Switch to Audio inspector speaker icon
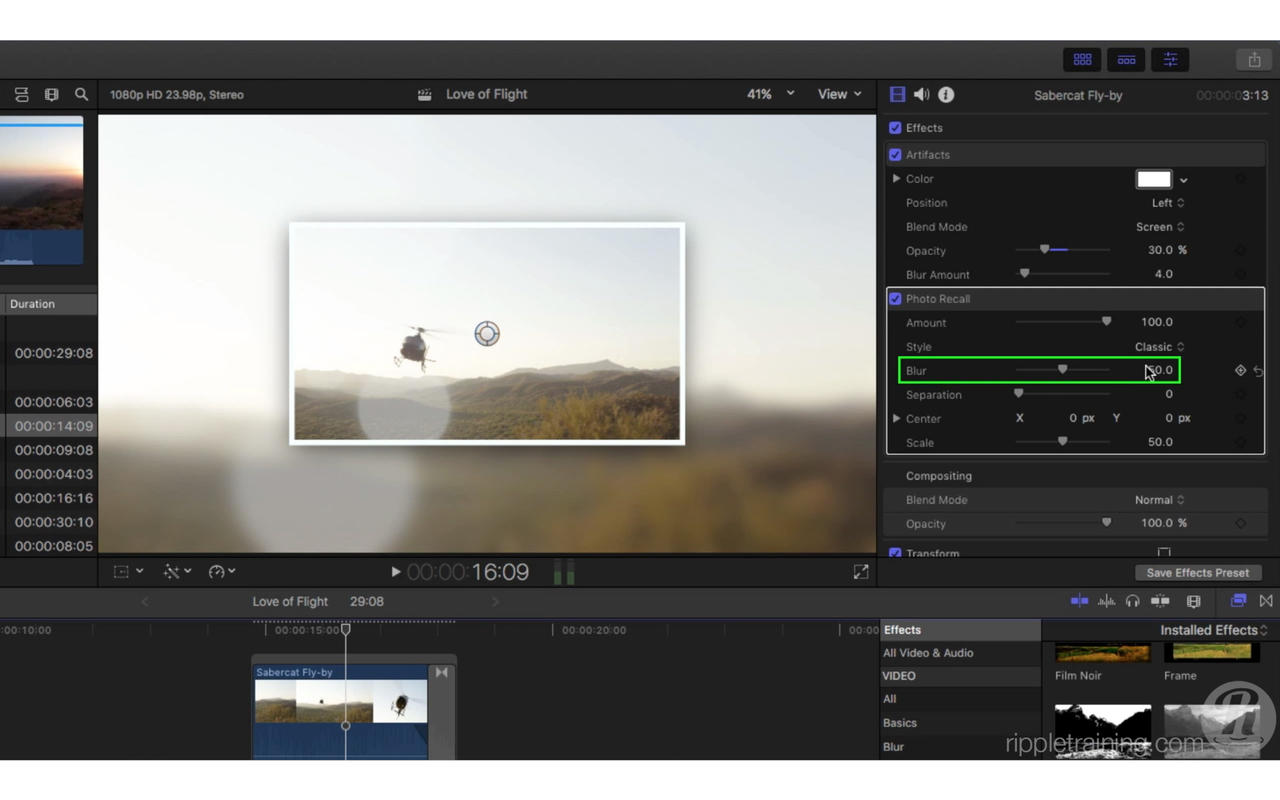The width and height of the screenshot is (1280, 800). tap(921, 94)
